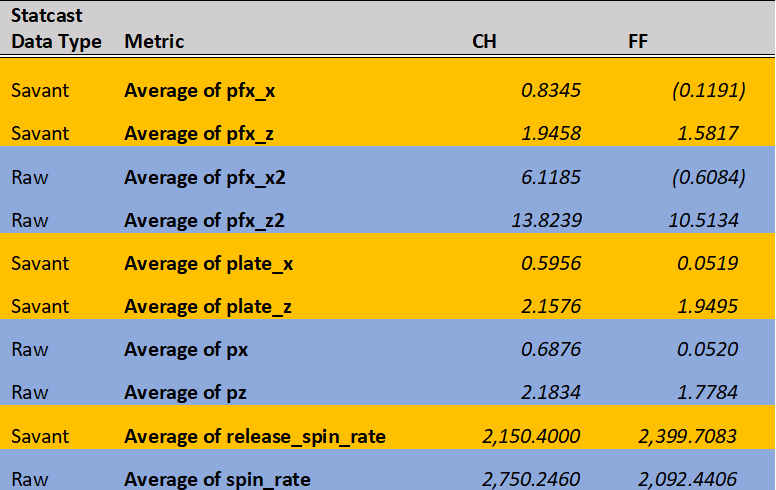Select the FF value (0.6084)
776x490 pixels.
click(x=709, y=177)
